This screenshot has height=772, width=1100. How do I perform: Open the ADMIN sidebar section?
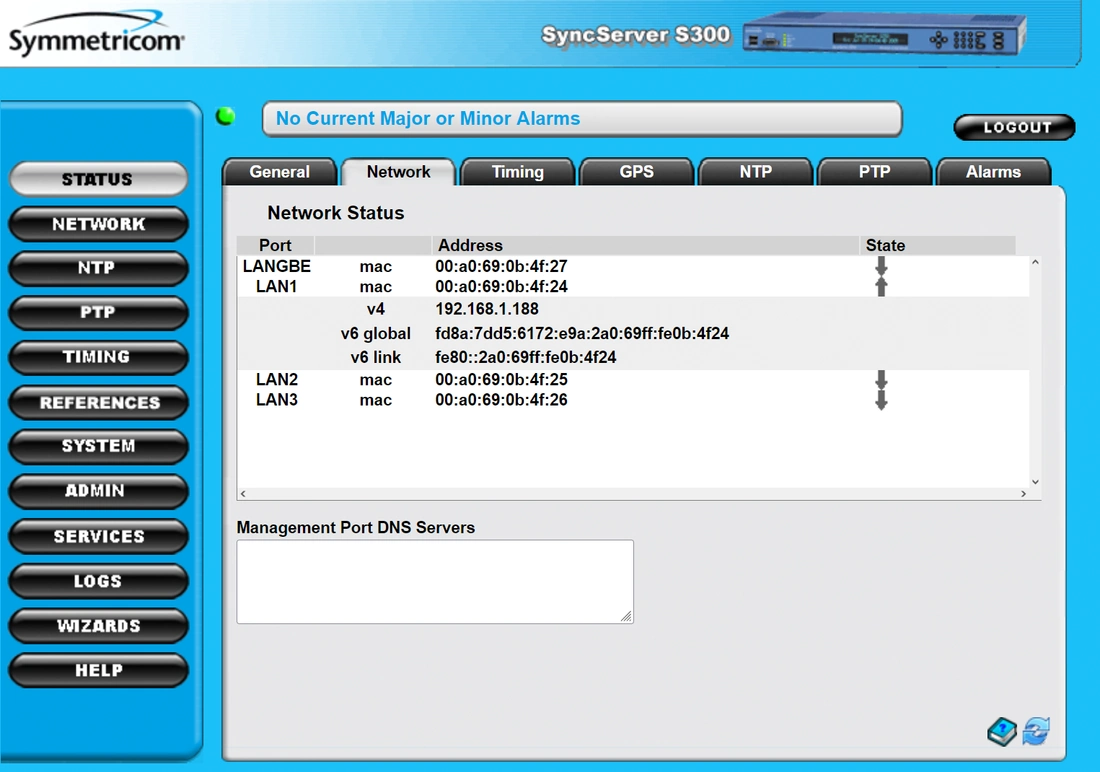tap(98, 491)
